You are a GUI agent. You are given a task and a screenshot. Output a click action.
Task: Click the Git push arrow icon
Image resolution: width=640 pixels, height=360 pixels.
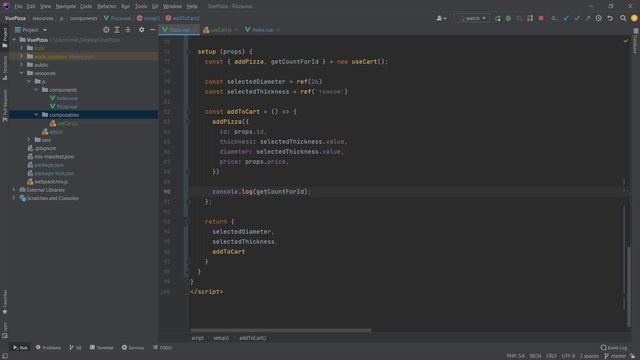588,18
